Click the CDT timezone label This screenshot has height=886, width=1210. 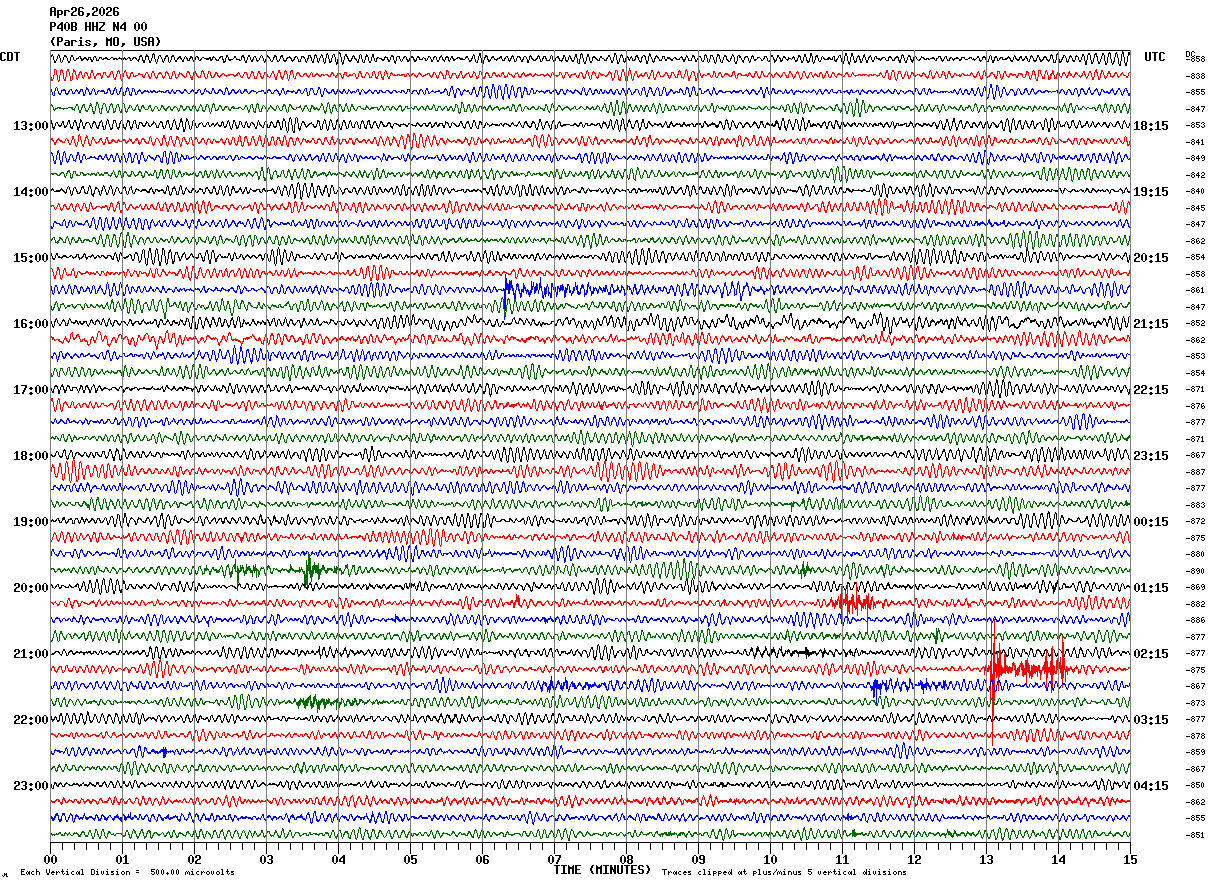10,57
